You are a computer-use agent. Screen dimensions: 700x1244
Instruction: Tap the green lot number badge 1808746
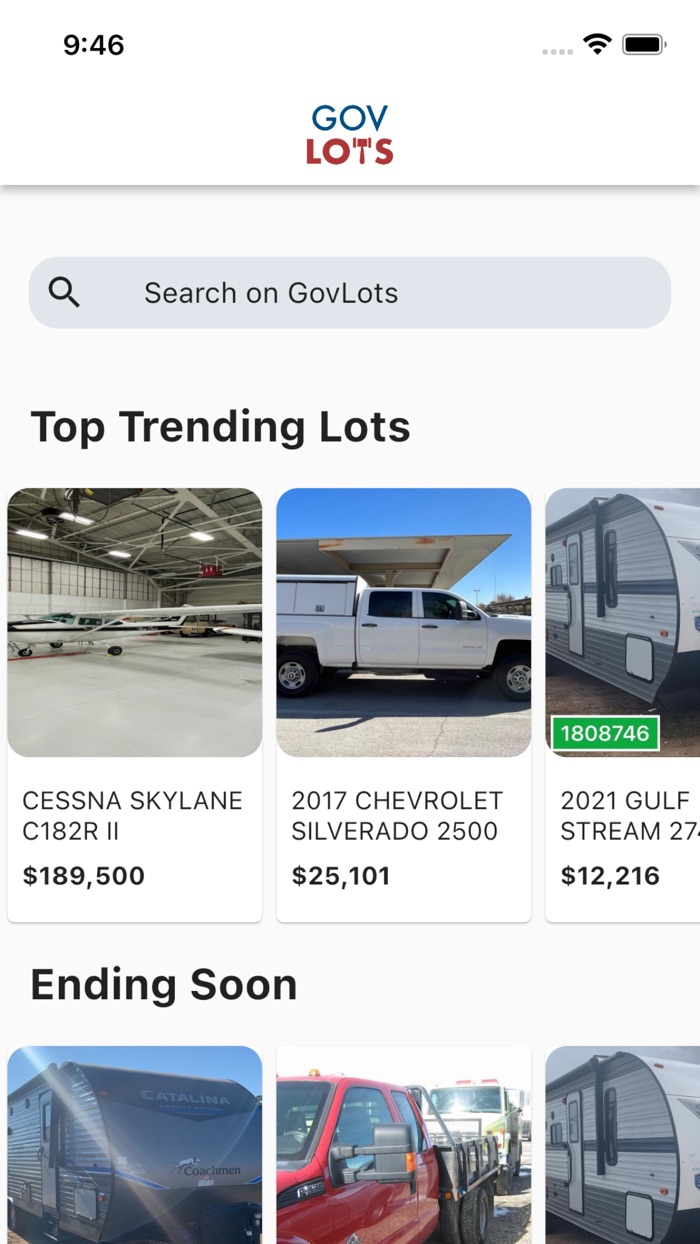(x=607, y=733)
